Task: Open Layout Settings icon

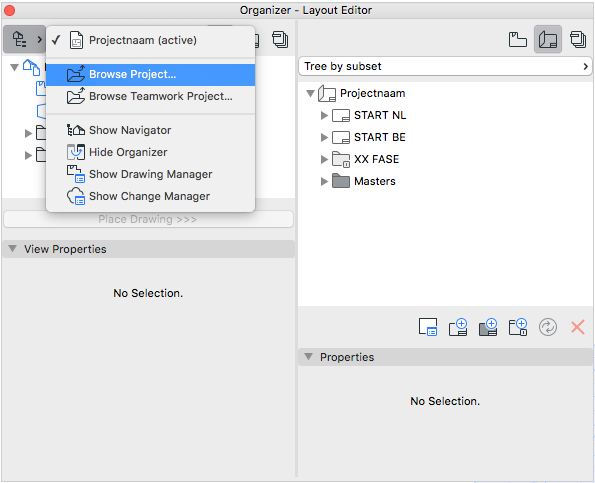Action: (x=428, y=327)
